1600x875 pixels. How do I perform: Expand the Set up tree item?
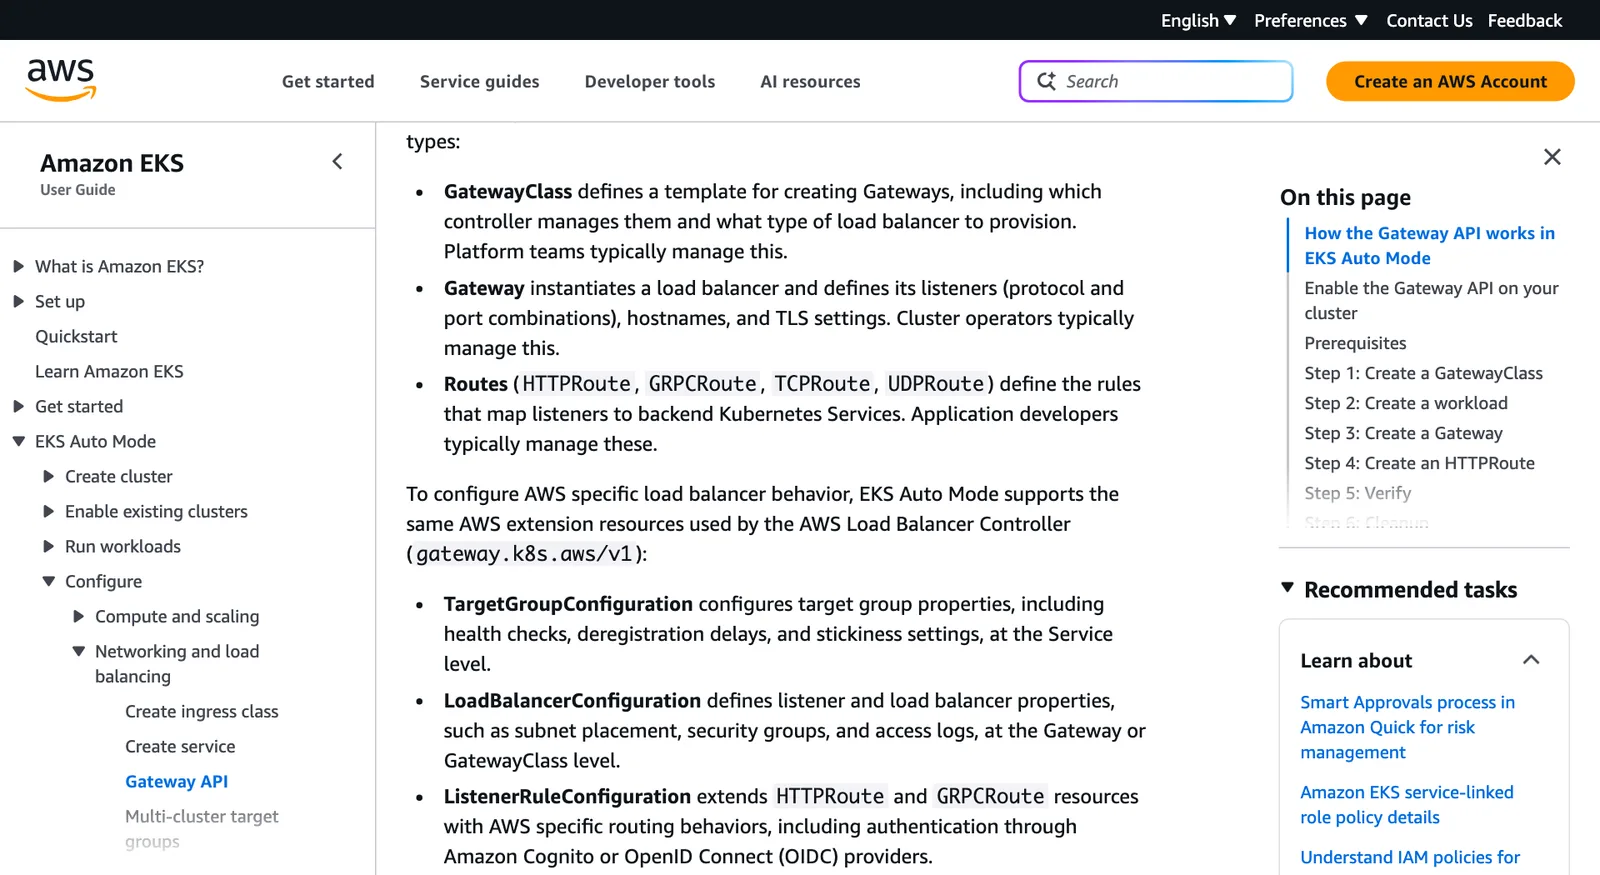tap(18, 301)
